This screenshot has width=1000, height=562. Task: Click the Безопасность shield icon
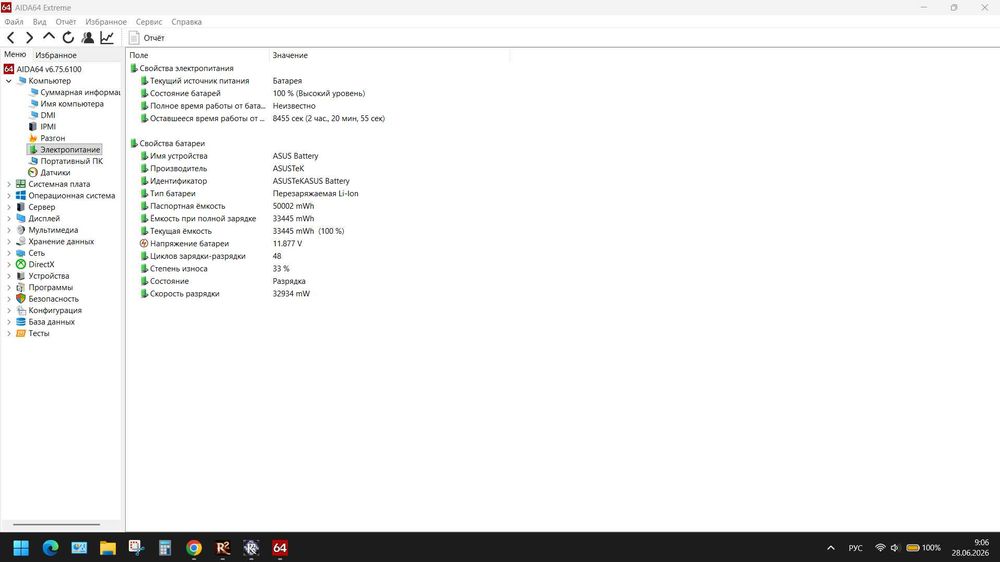[x=21, y=299]
